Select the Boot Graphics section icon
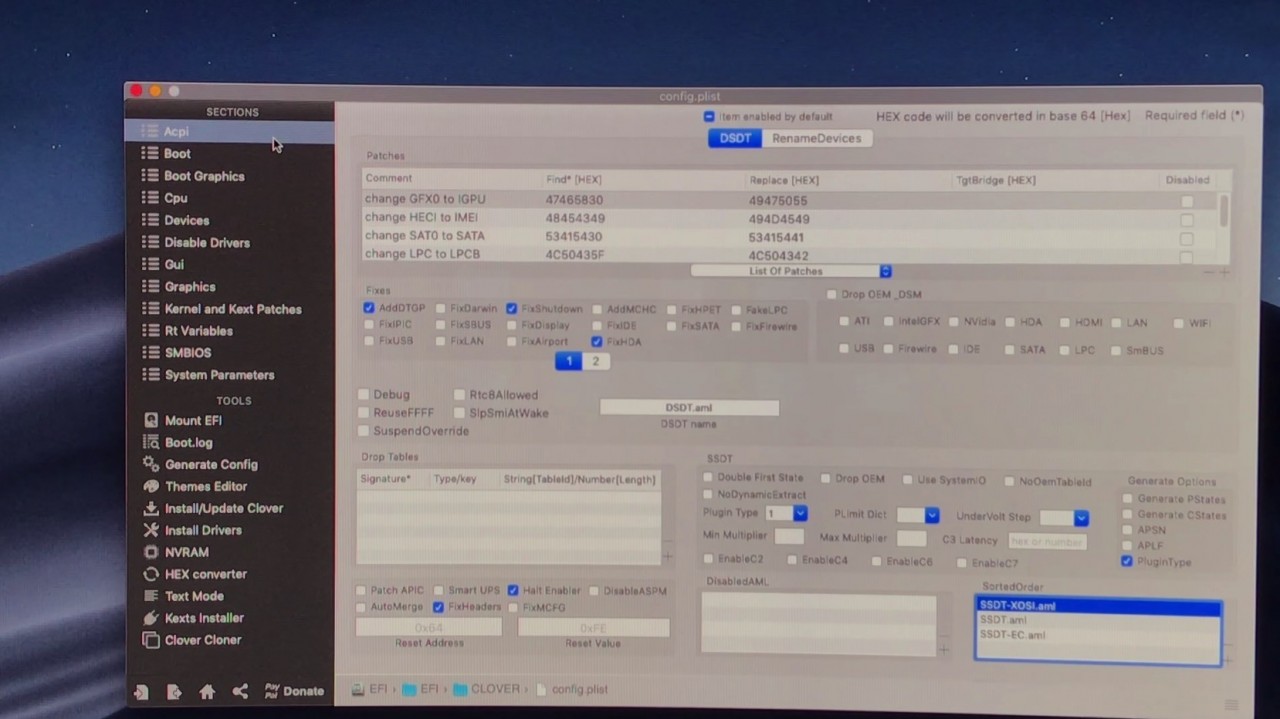This screenshot has width=1280, height=719. [150, 175]
